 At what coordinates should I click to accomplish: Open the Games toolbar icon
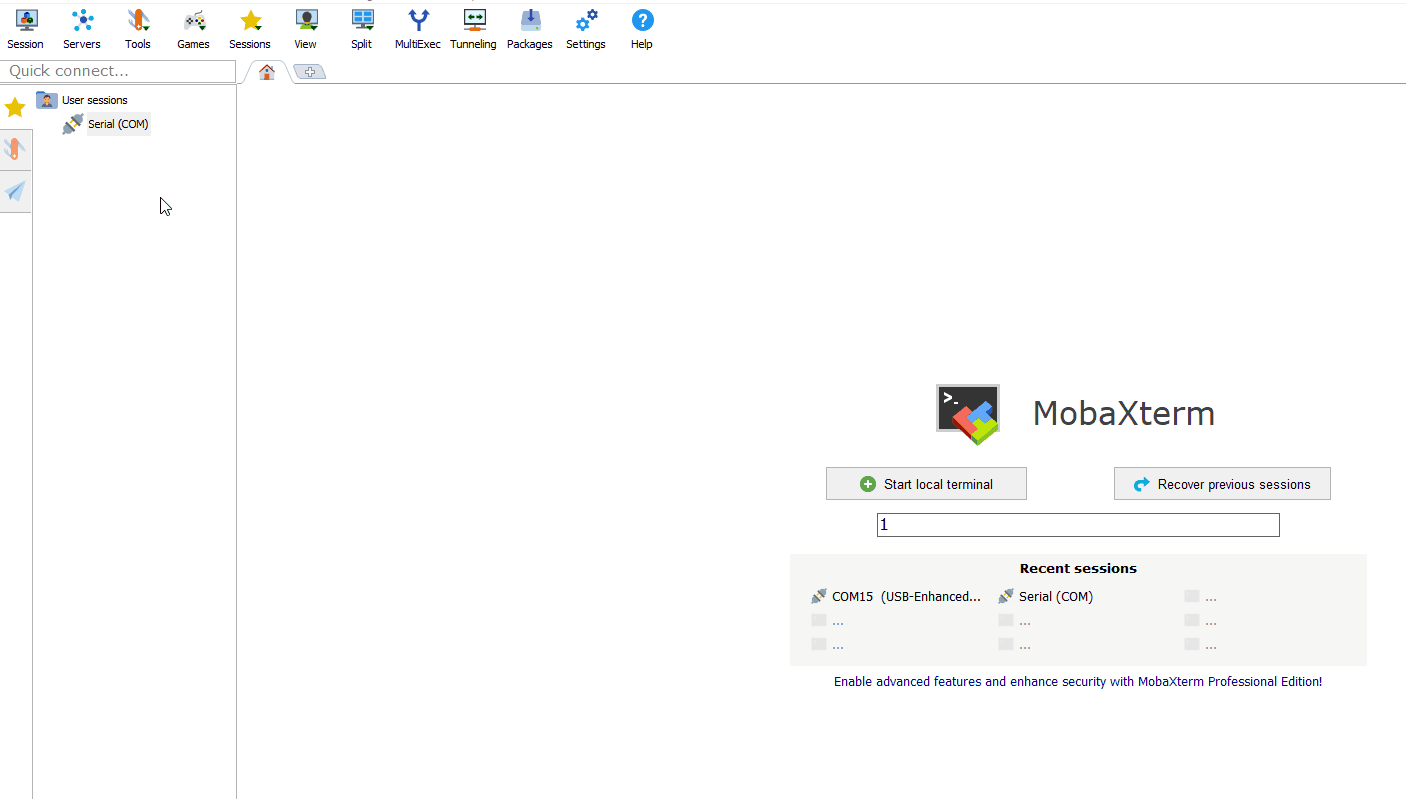tap(193, 29)
